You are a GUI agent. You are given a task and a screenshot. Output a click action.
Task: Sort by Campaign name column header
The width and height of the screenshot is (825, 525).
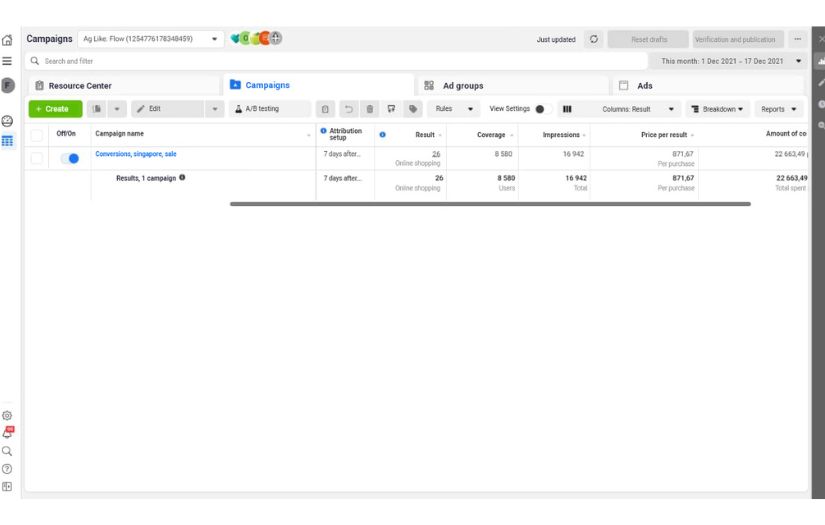click(x=119, y=134)
